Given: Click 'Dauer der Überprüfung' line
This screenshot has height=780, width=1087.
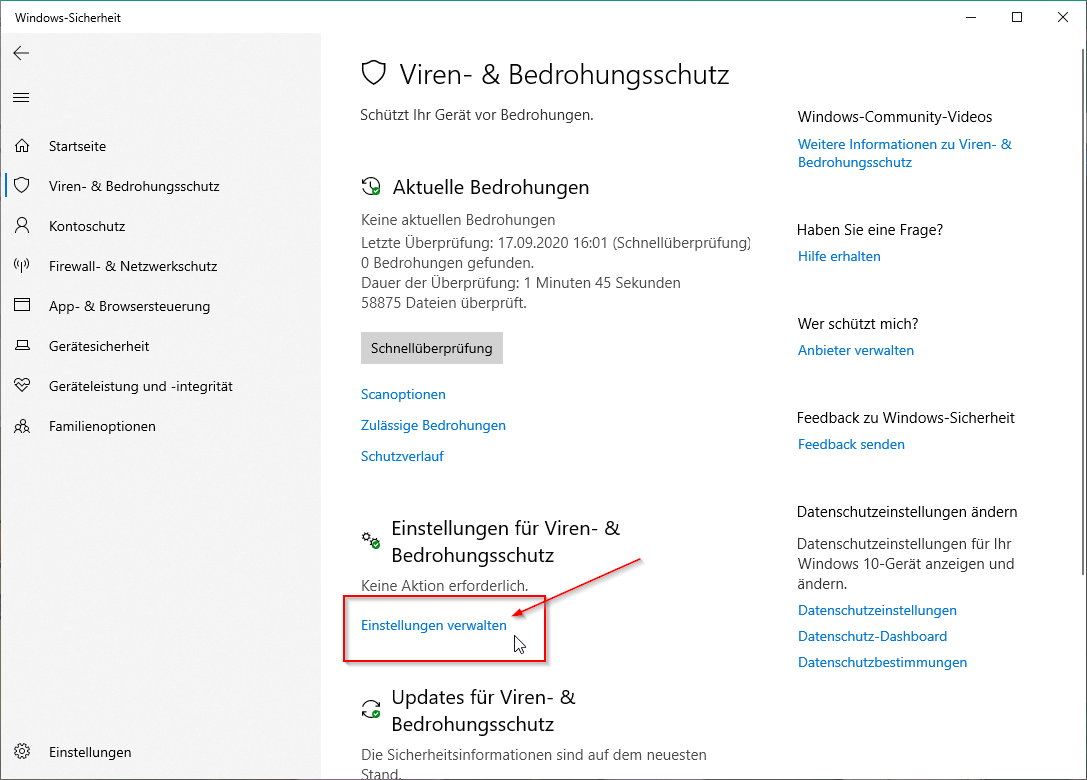Looking at the screenshot, I should point(521,283).
